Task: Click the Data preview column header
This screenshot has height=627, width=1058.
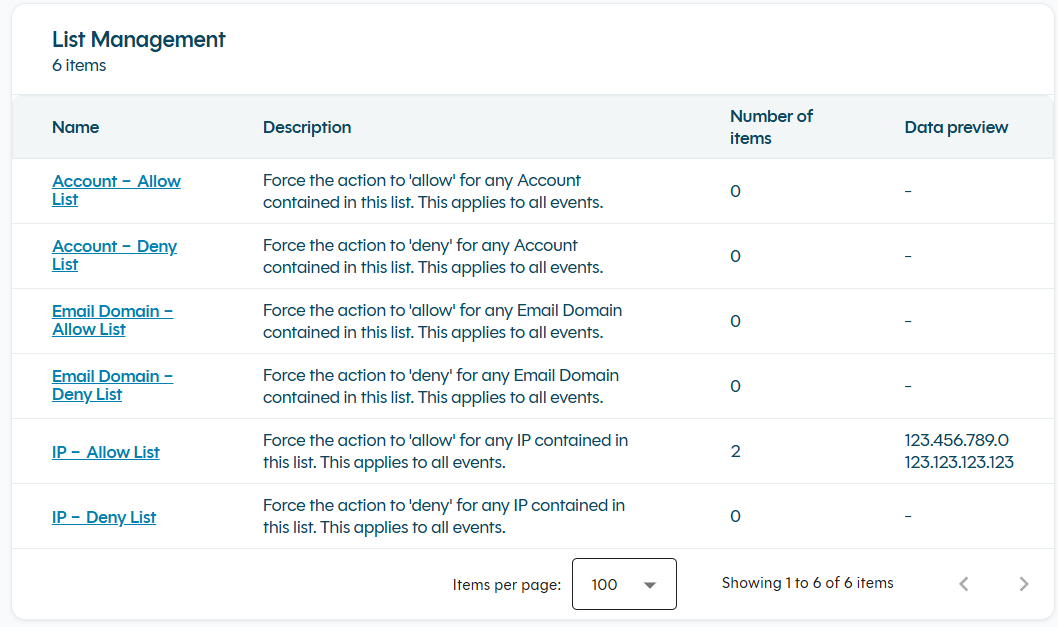Action: coord(956,127)
